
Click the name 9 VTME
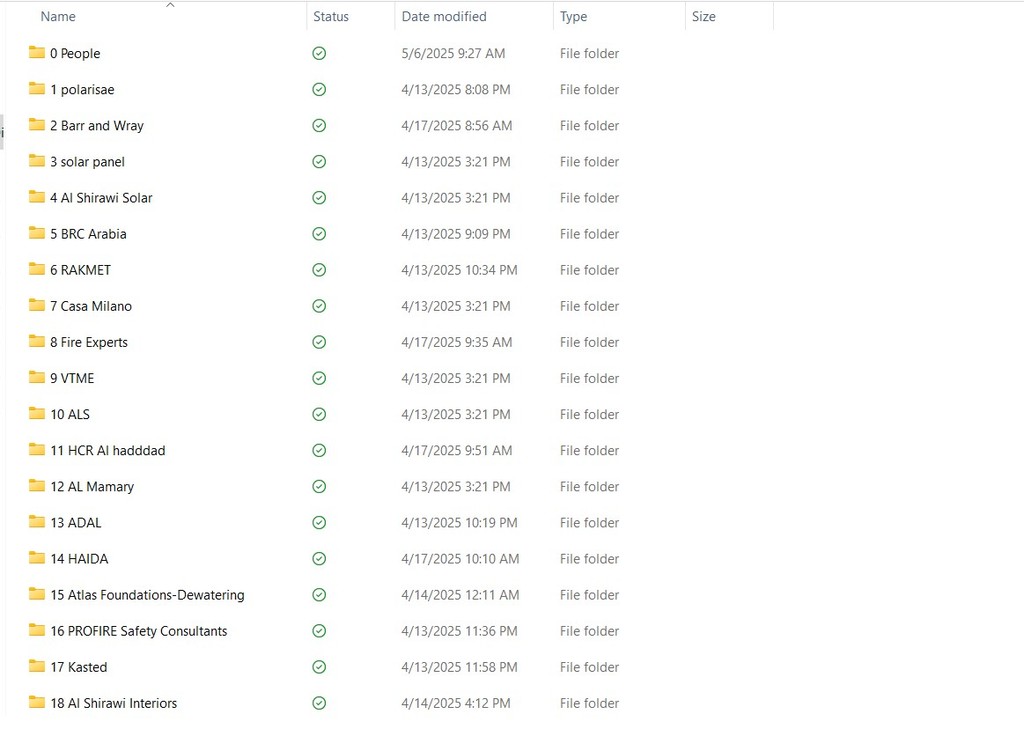[72, 378]
